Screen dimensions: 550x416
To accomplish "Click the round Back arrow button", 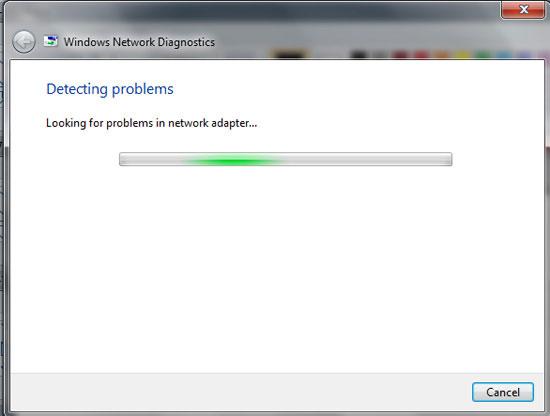I will (24, 42).
